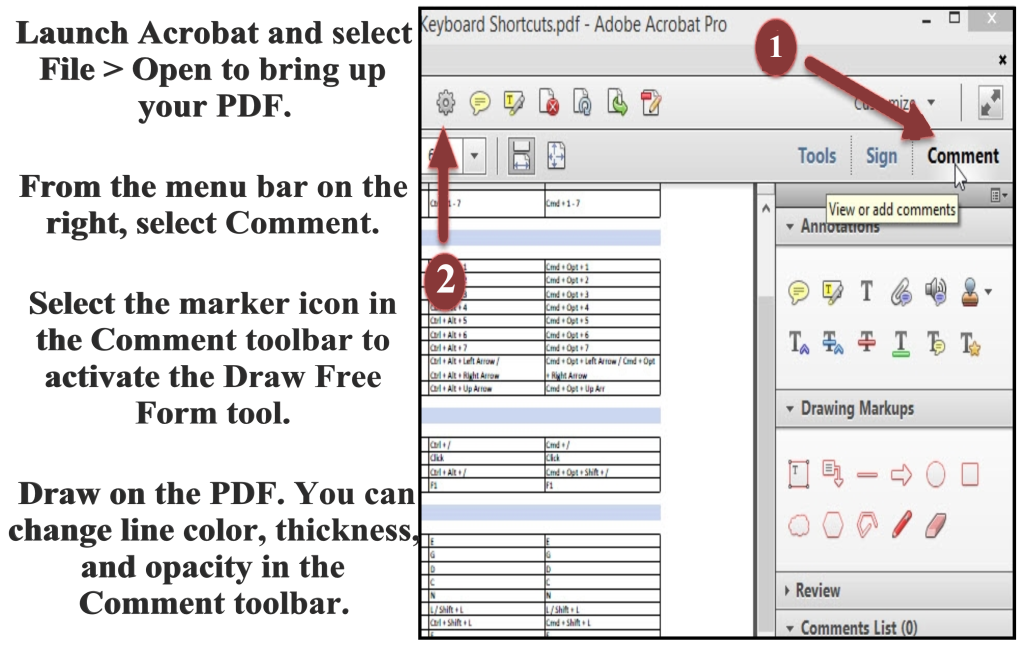The width and height of the screenshot is (1024, 646).
Task: Open the Stamp tool dropdown arrow
Action: pos(988,292)
